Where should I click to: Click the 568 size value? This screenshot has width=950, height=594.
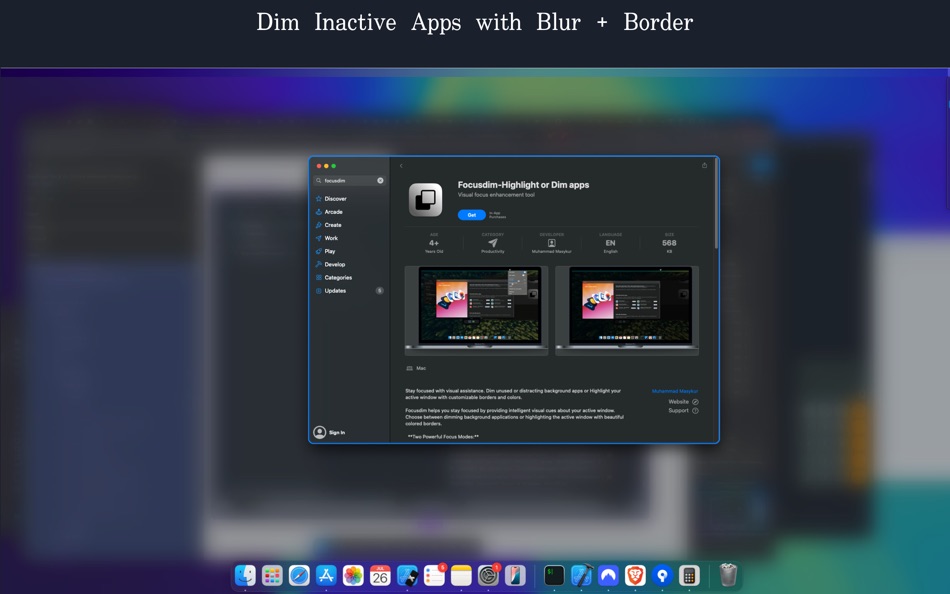[669, 243]
